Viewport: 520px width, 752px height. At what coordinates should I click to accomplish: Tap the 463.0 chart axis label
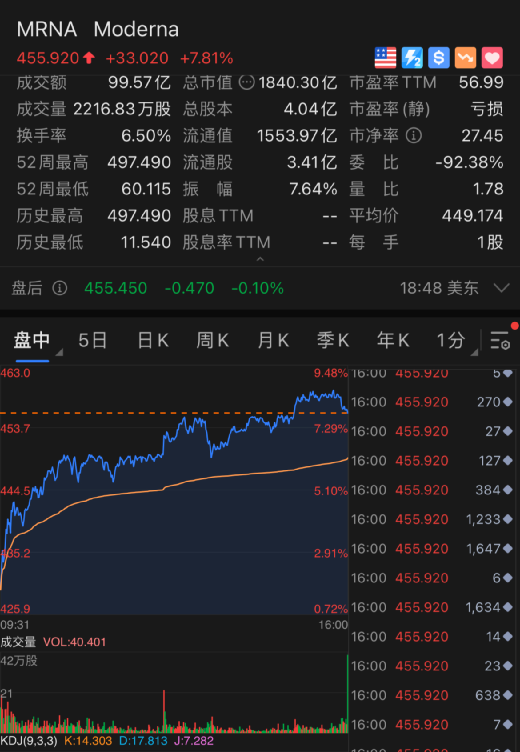[15, 373]
